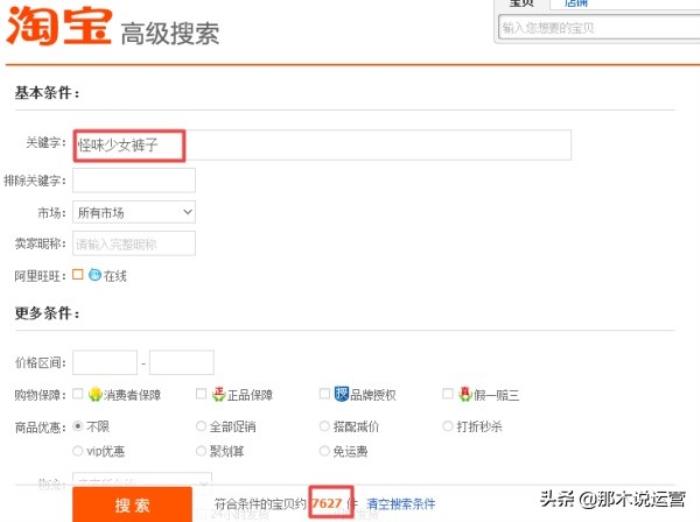Enable the 阿里旺旺 online checkbox
The image size is (700, 522).
[78, 275]
